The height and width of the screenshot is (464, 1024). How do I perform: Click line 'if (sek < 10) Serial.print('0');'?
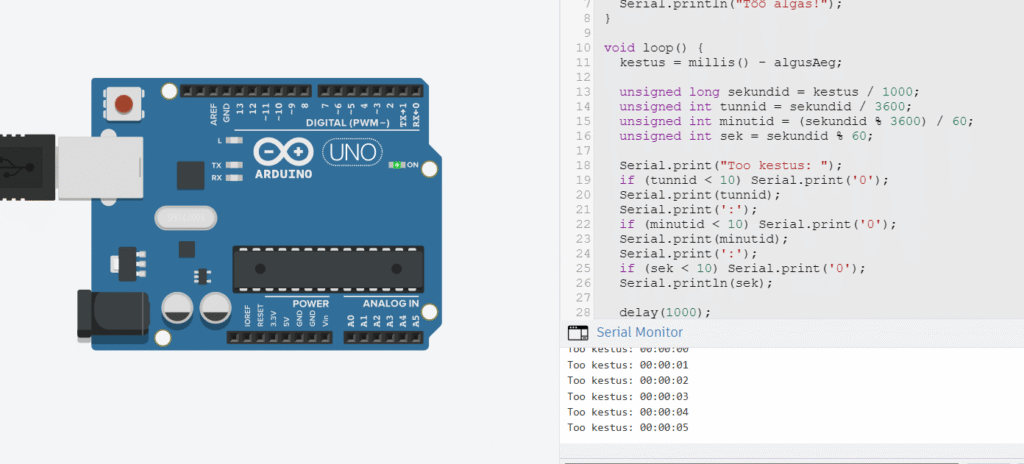tap(743, 269)
